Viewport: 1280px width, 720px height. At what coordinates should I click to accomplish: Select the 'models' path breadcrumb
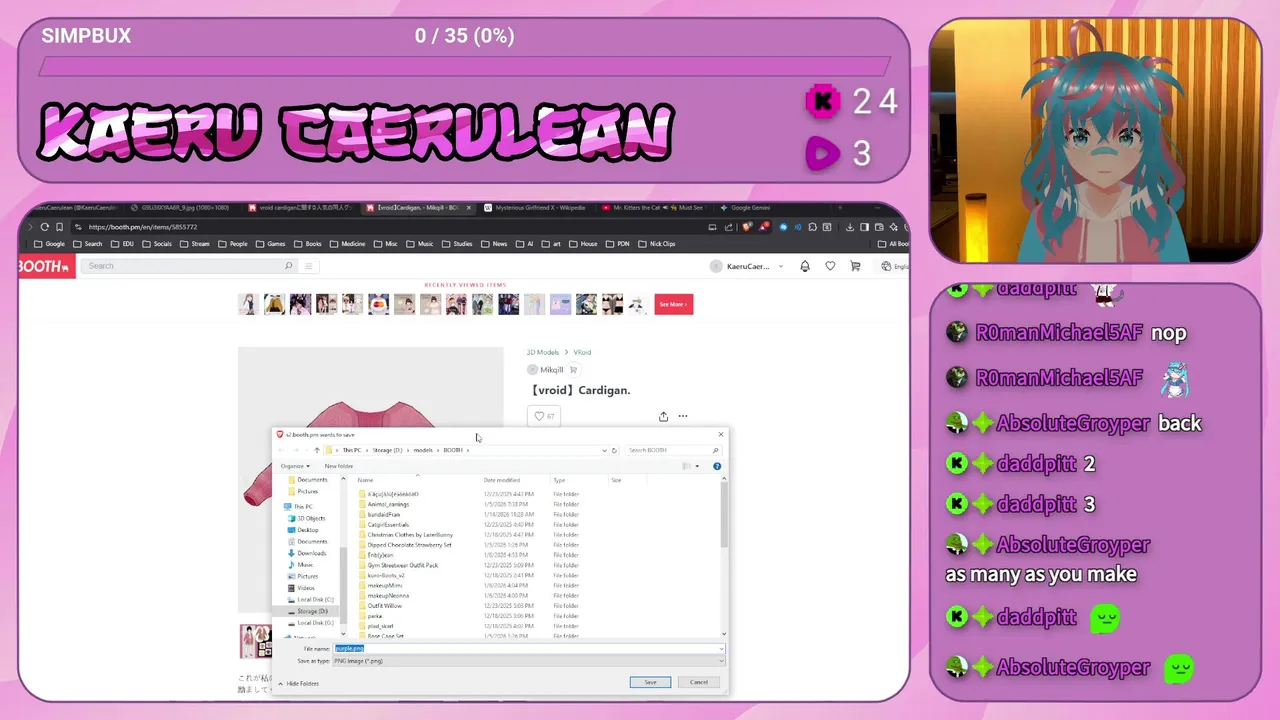[x=423, y=450]
